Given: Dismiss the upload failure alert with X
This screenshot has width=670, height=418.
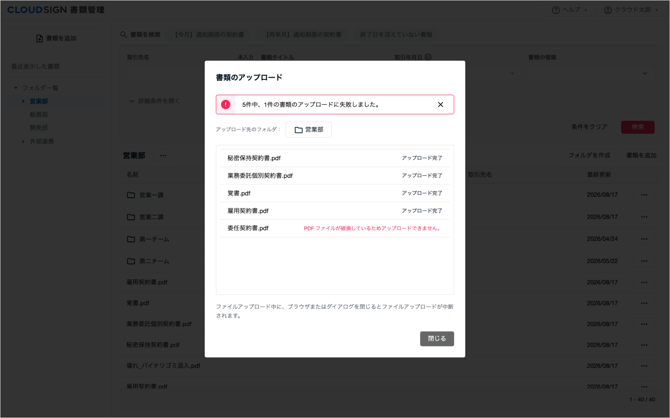Looking at the screenshot, I should tap(440, 104).
